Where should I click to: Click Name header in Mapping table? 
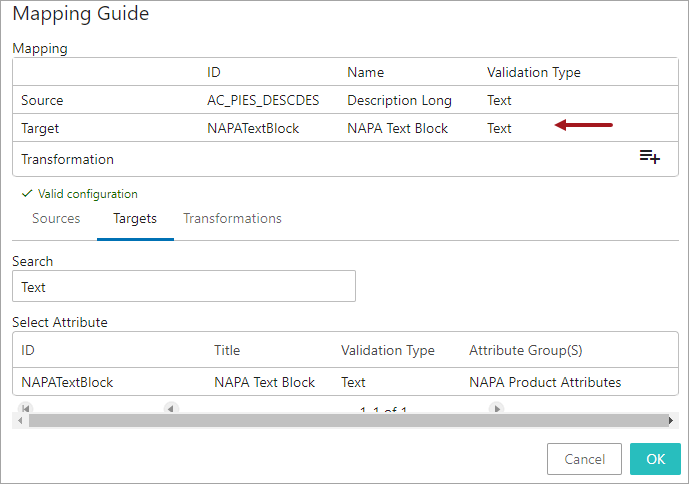click(365, 72)
